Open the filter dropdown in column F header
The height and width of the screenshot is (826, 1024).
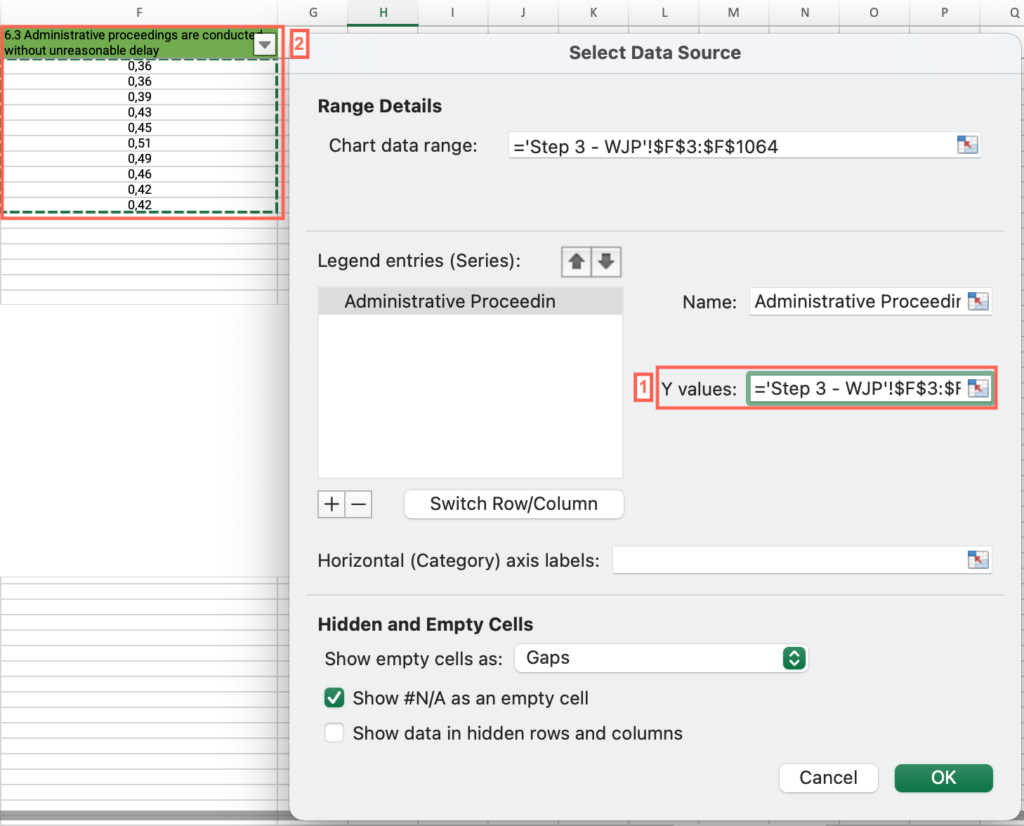coord(264,44)
